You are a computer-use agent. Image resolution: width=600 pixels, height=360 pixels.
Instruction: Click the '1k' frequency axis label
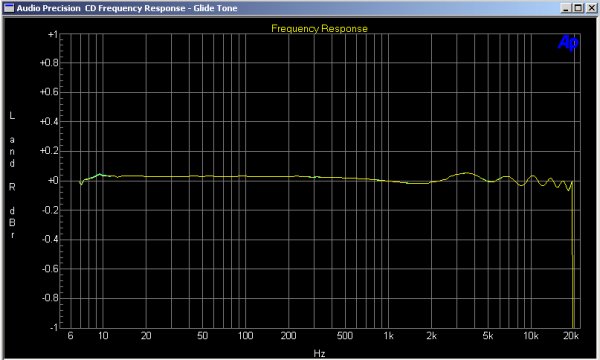388,336
